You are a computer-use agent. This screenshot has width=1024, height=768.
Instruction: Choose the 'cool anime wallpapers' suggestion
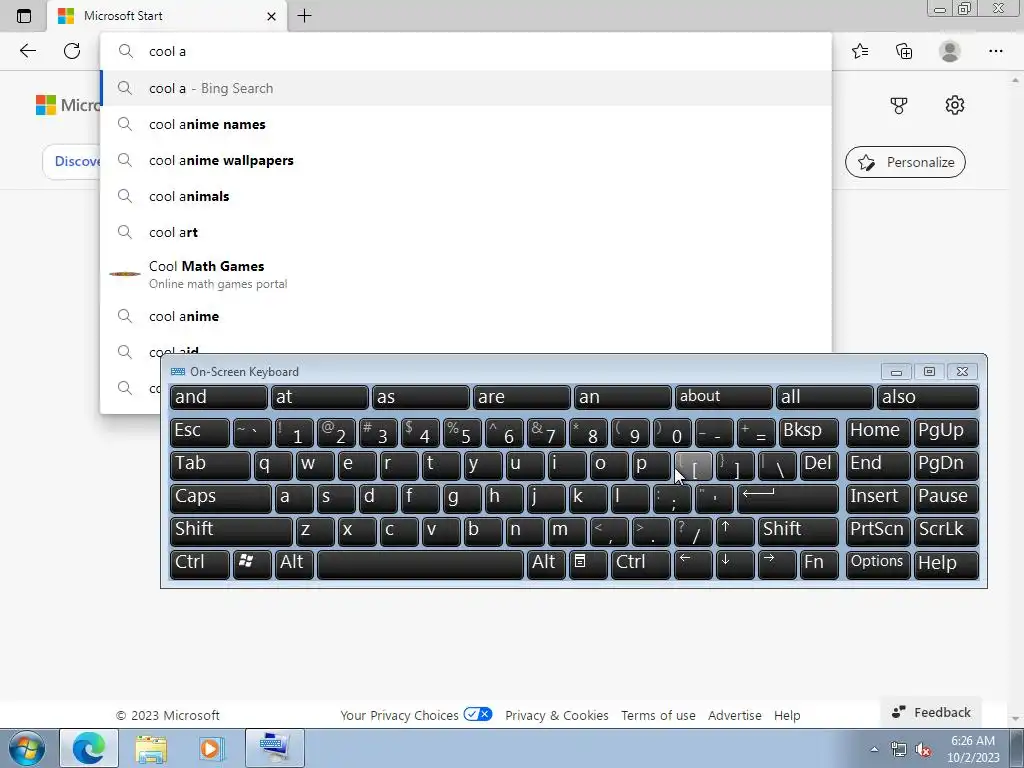466,160
